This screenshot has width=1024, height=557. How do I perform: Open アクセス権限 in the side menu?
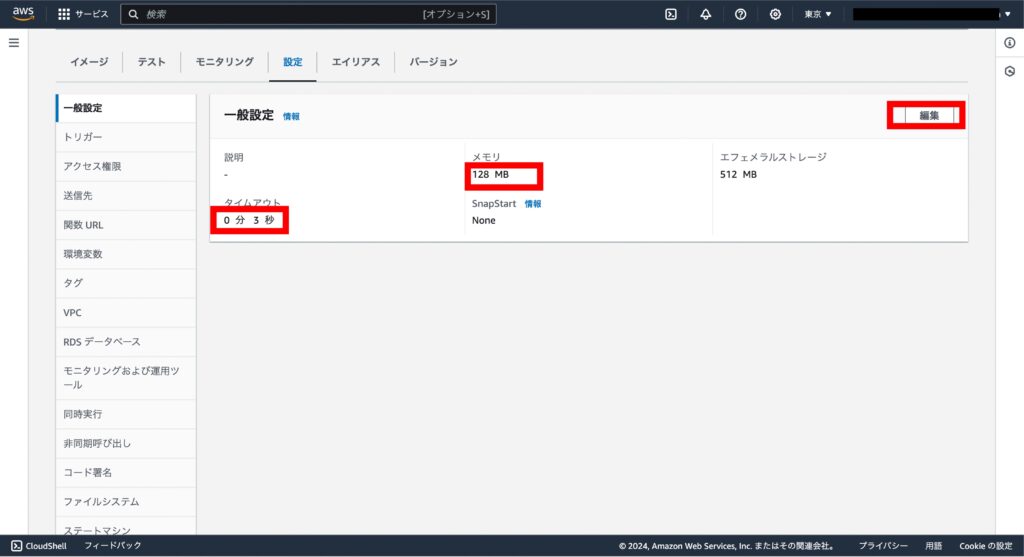click(x=126, y=167)
